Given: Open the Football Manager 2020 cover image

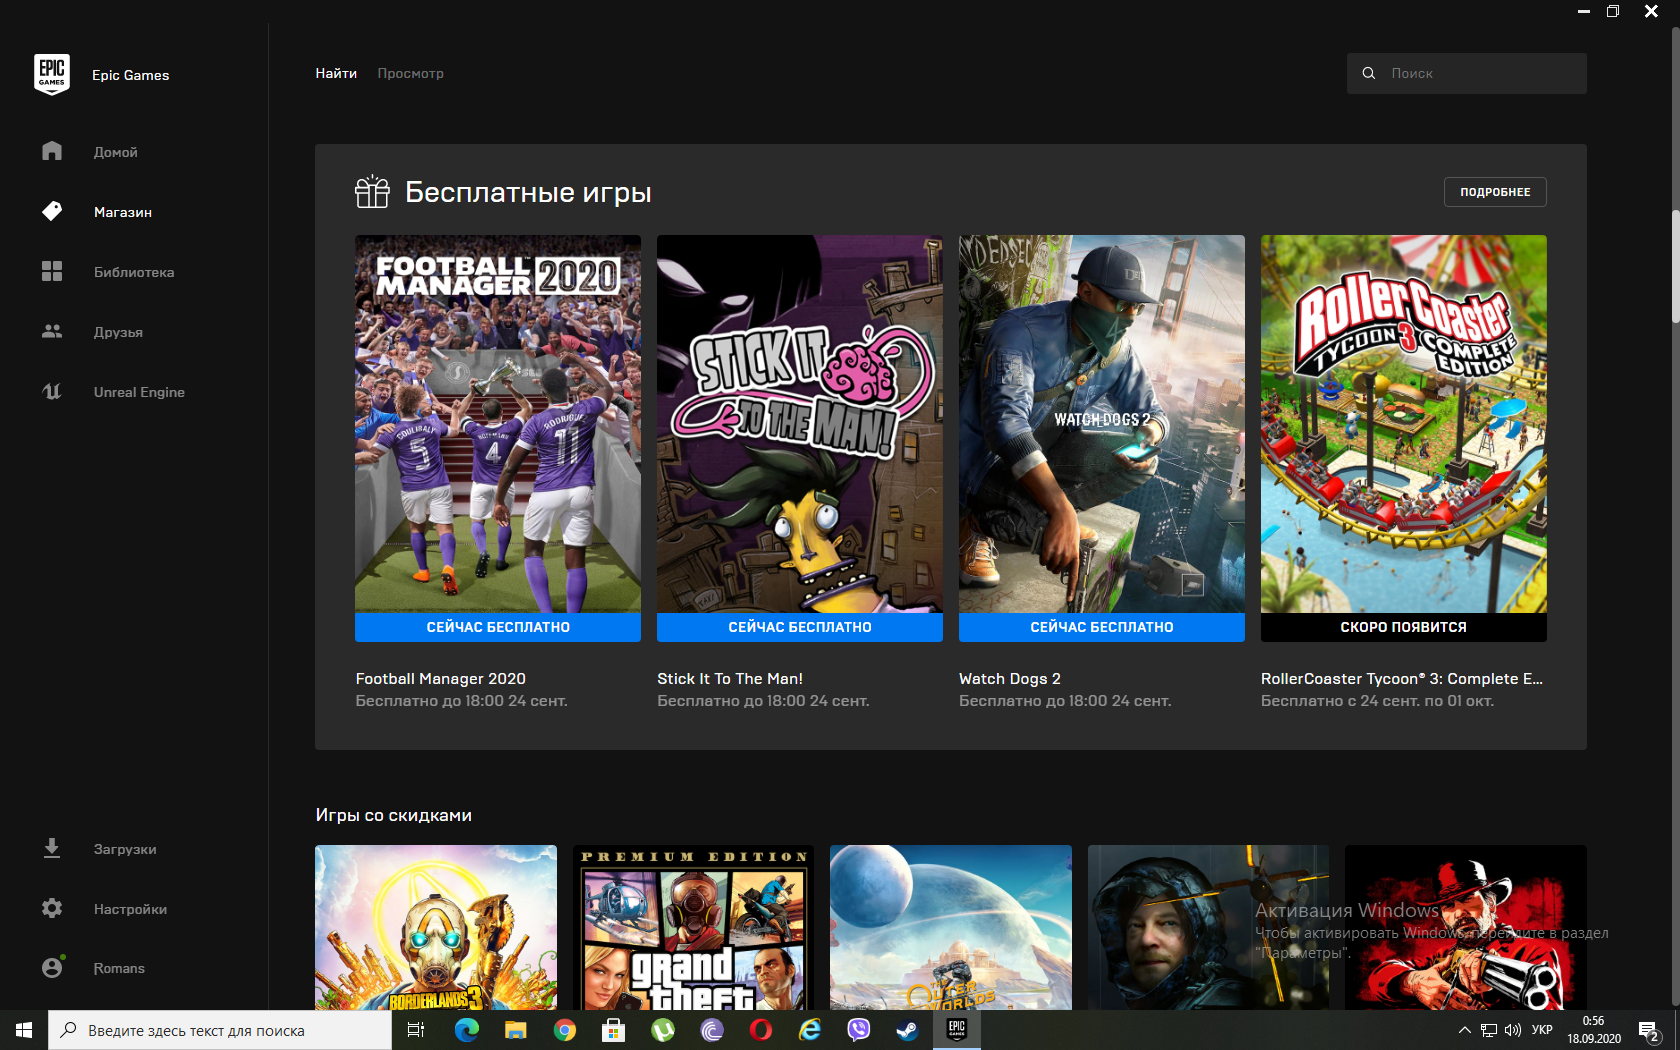Looking at the screenshot, I should (x=498, y=424).
